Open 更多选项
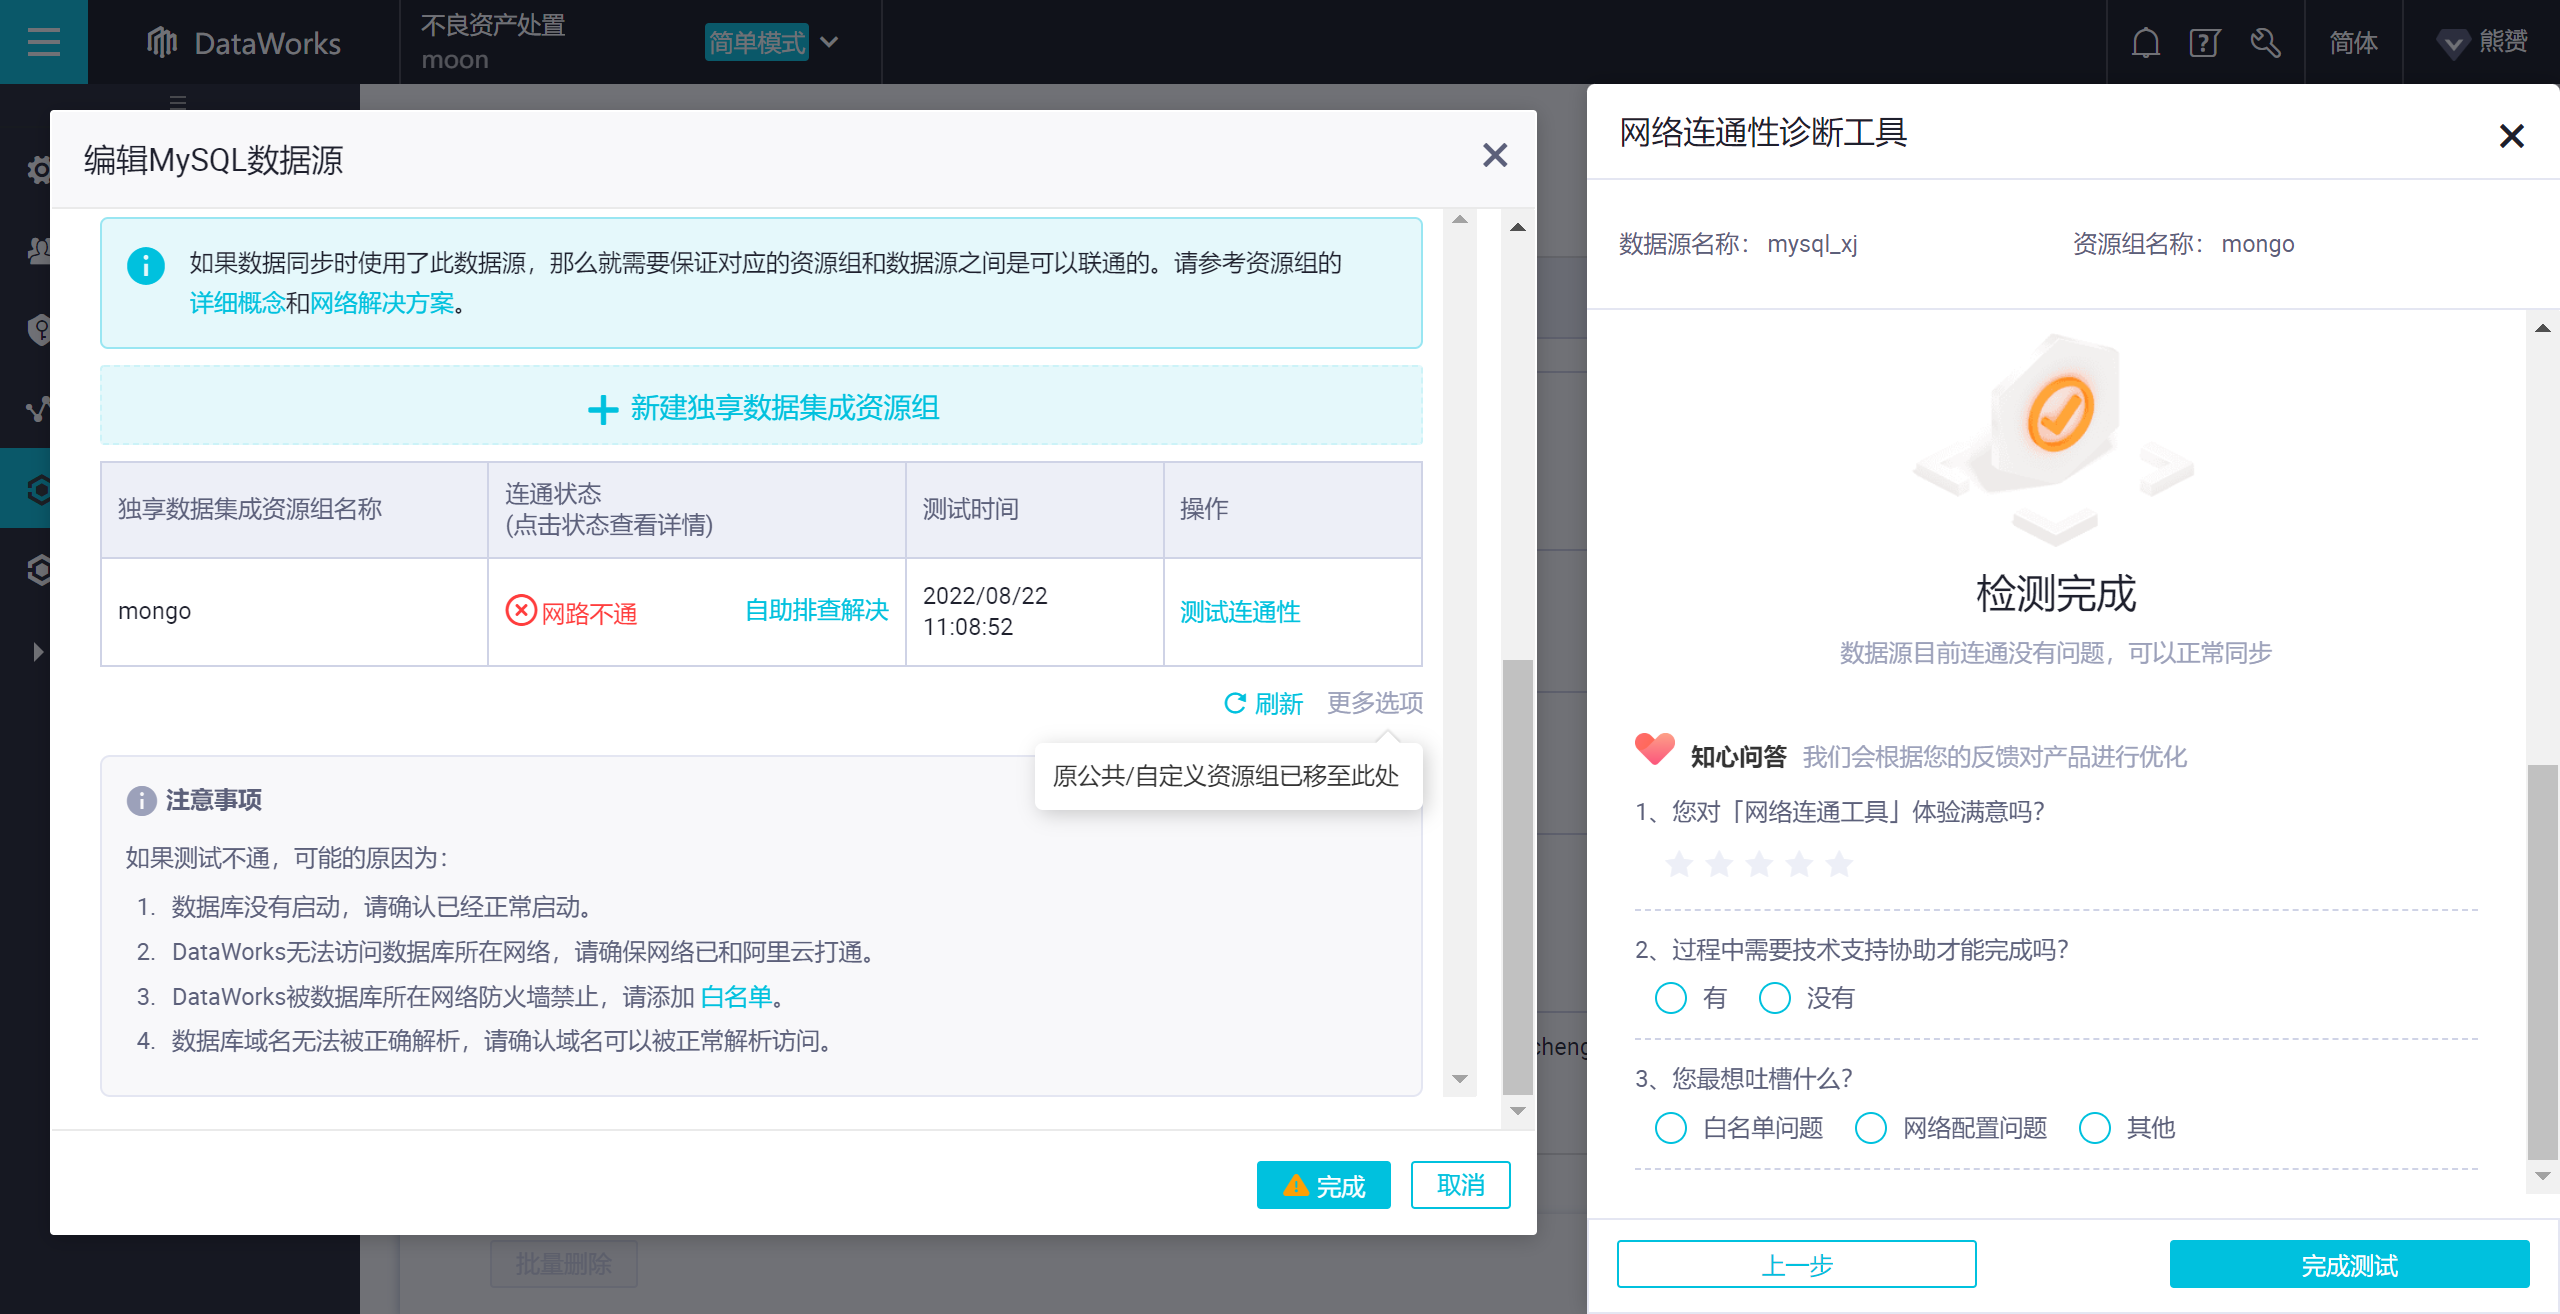 tap(1375, 703)
